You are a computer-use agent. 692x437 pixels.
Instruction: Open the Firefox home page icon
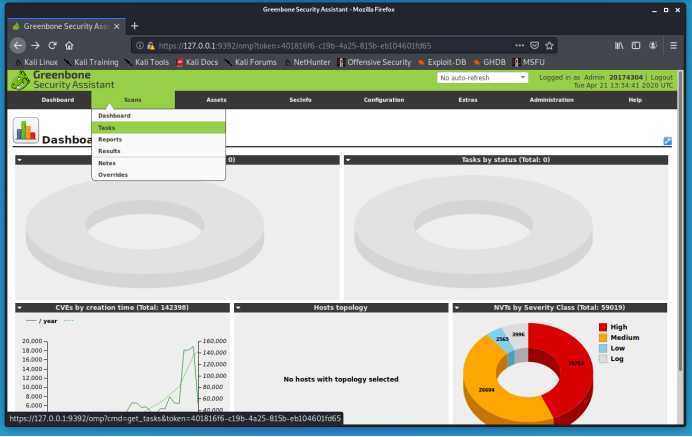(69, 45)
